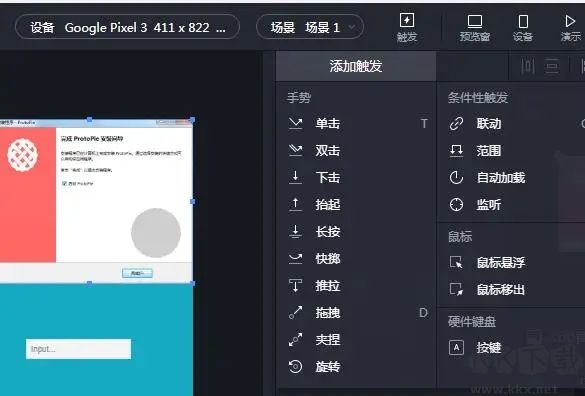This screenshot has width=585, height=396.
Task: Open the 预览窗 preview window
Action: [475, 27]
